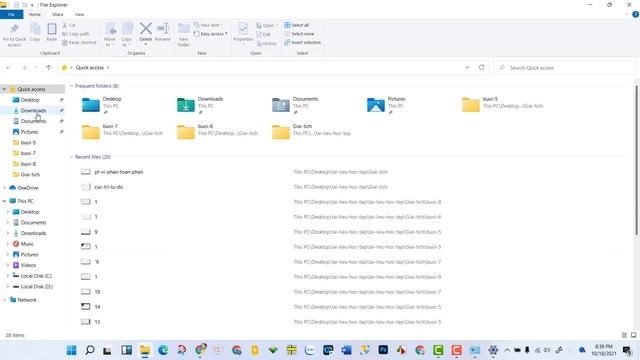This screenshot has height=360, width=640.
Task: Click the Paste icon in the ribbon
Action: pos(52,29)
